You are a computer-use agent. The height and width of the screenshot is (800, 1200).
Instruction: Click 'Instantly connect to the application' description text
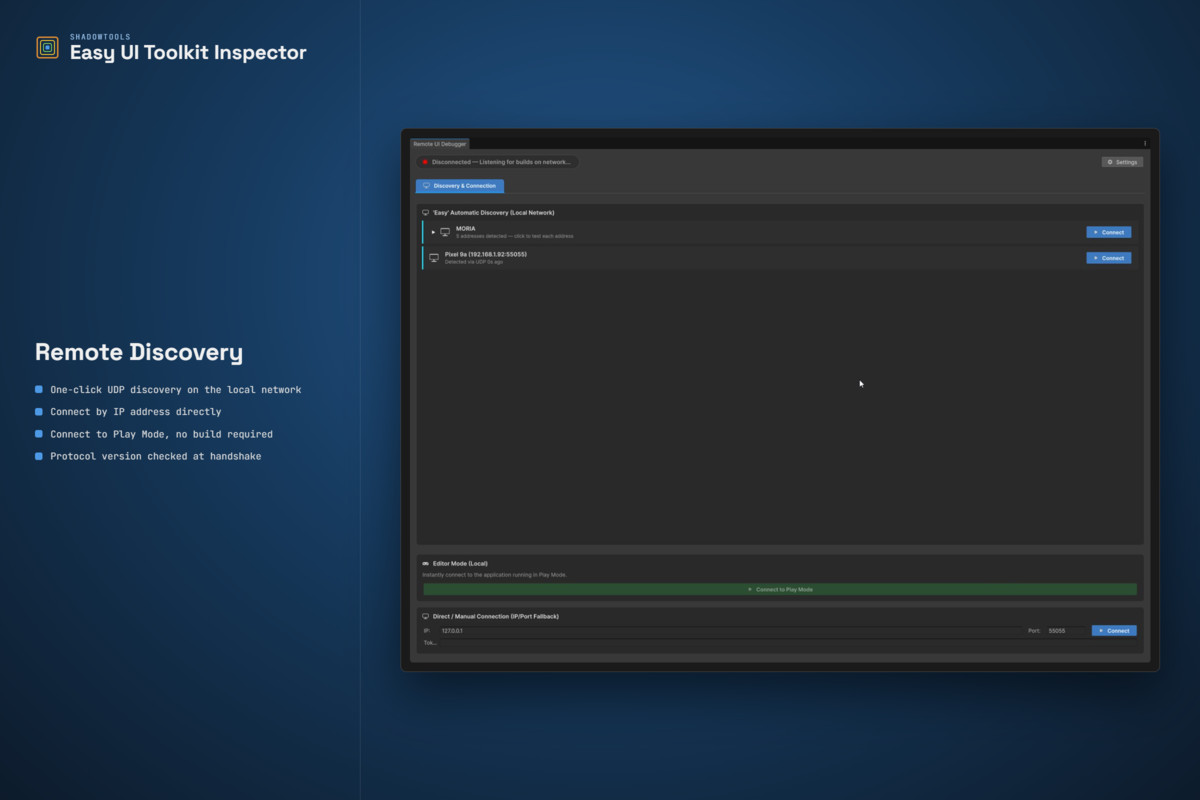(x=495, y=575)
